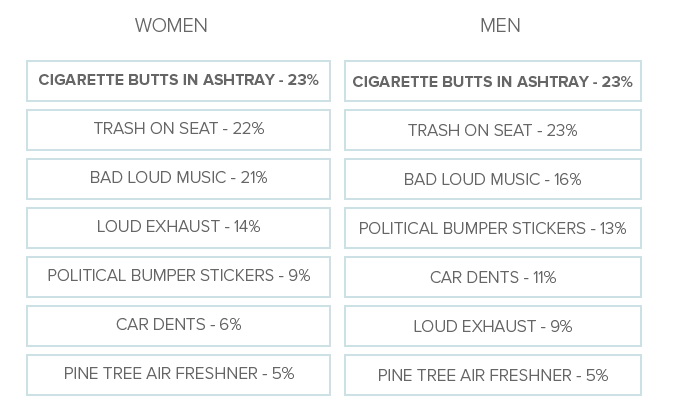Pick women's Political Bumper Stickers 9% box

[x=178, y=276]
